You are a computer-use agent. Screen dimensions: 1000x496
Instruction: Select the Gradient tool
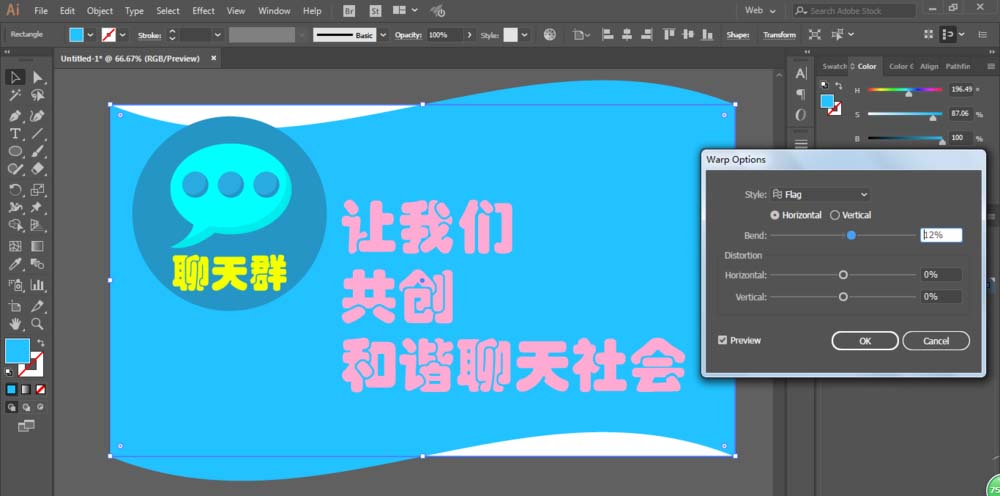pos(38,246)
